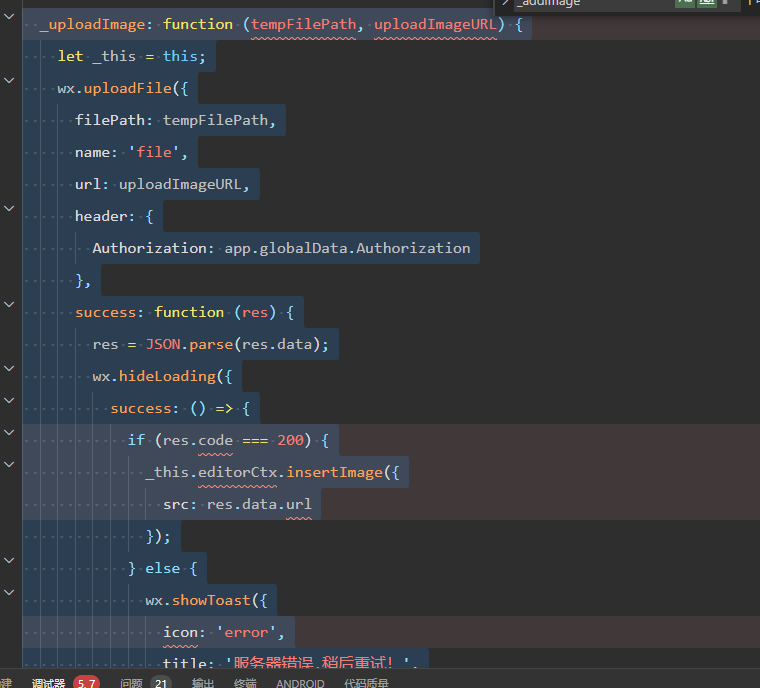
Task: Fold the insertImage call block
Action: pos(9,464)
